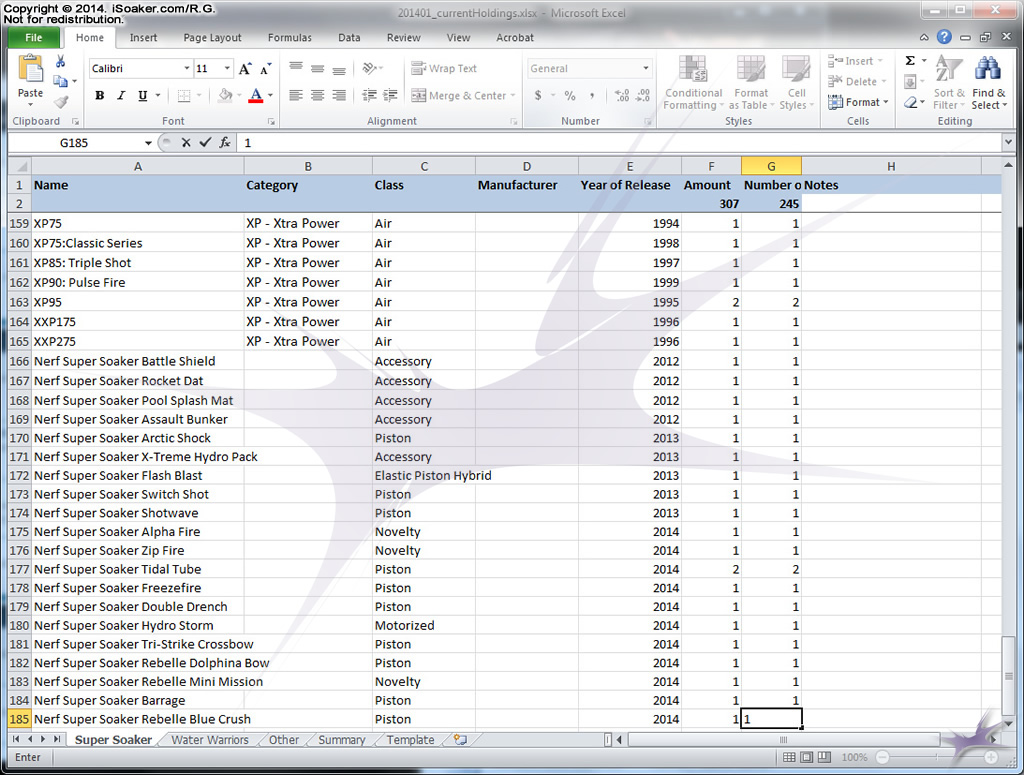The image size is (1024, 775).
Task: Click the Insert Worksheet tab icon
Action: pyautogui.click(x=460, y=740)
